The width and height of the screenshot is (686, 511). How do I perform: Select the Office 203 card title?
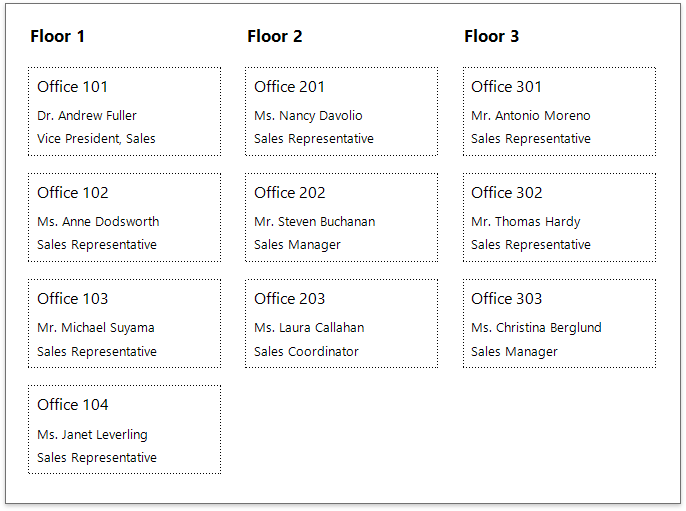point(290,299)
